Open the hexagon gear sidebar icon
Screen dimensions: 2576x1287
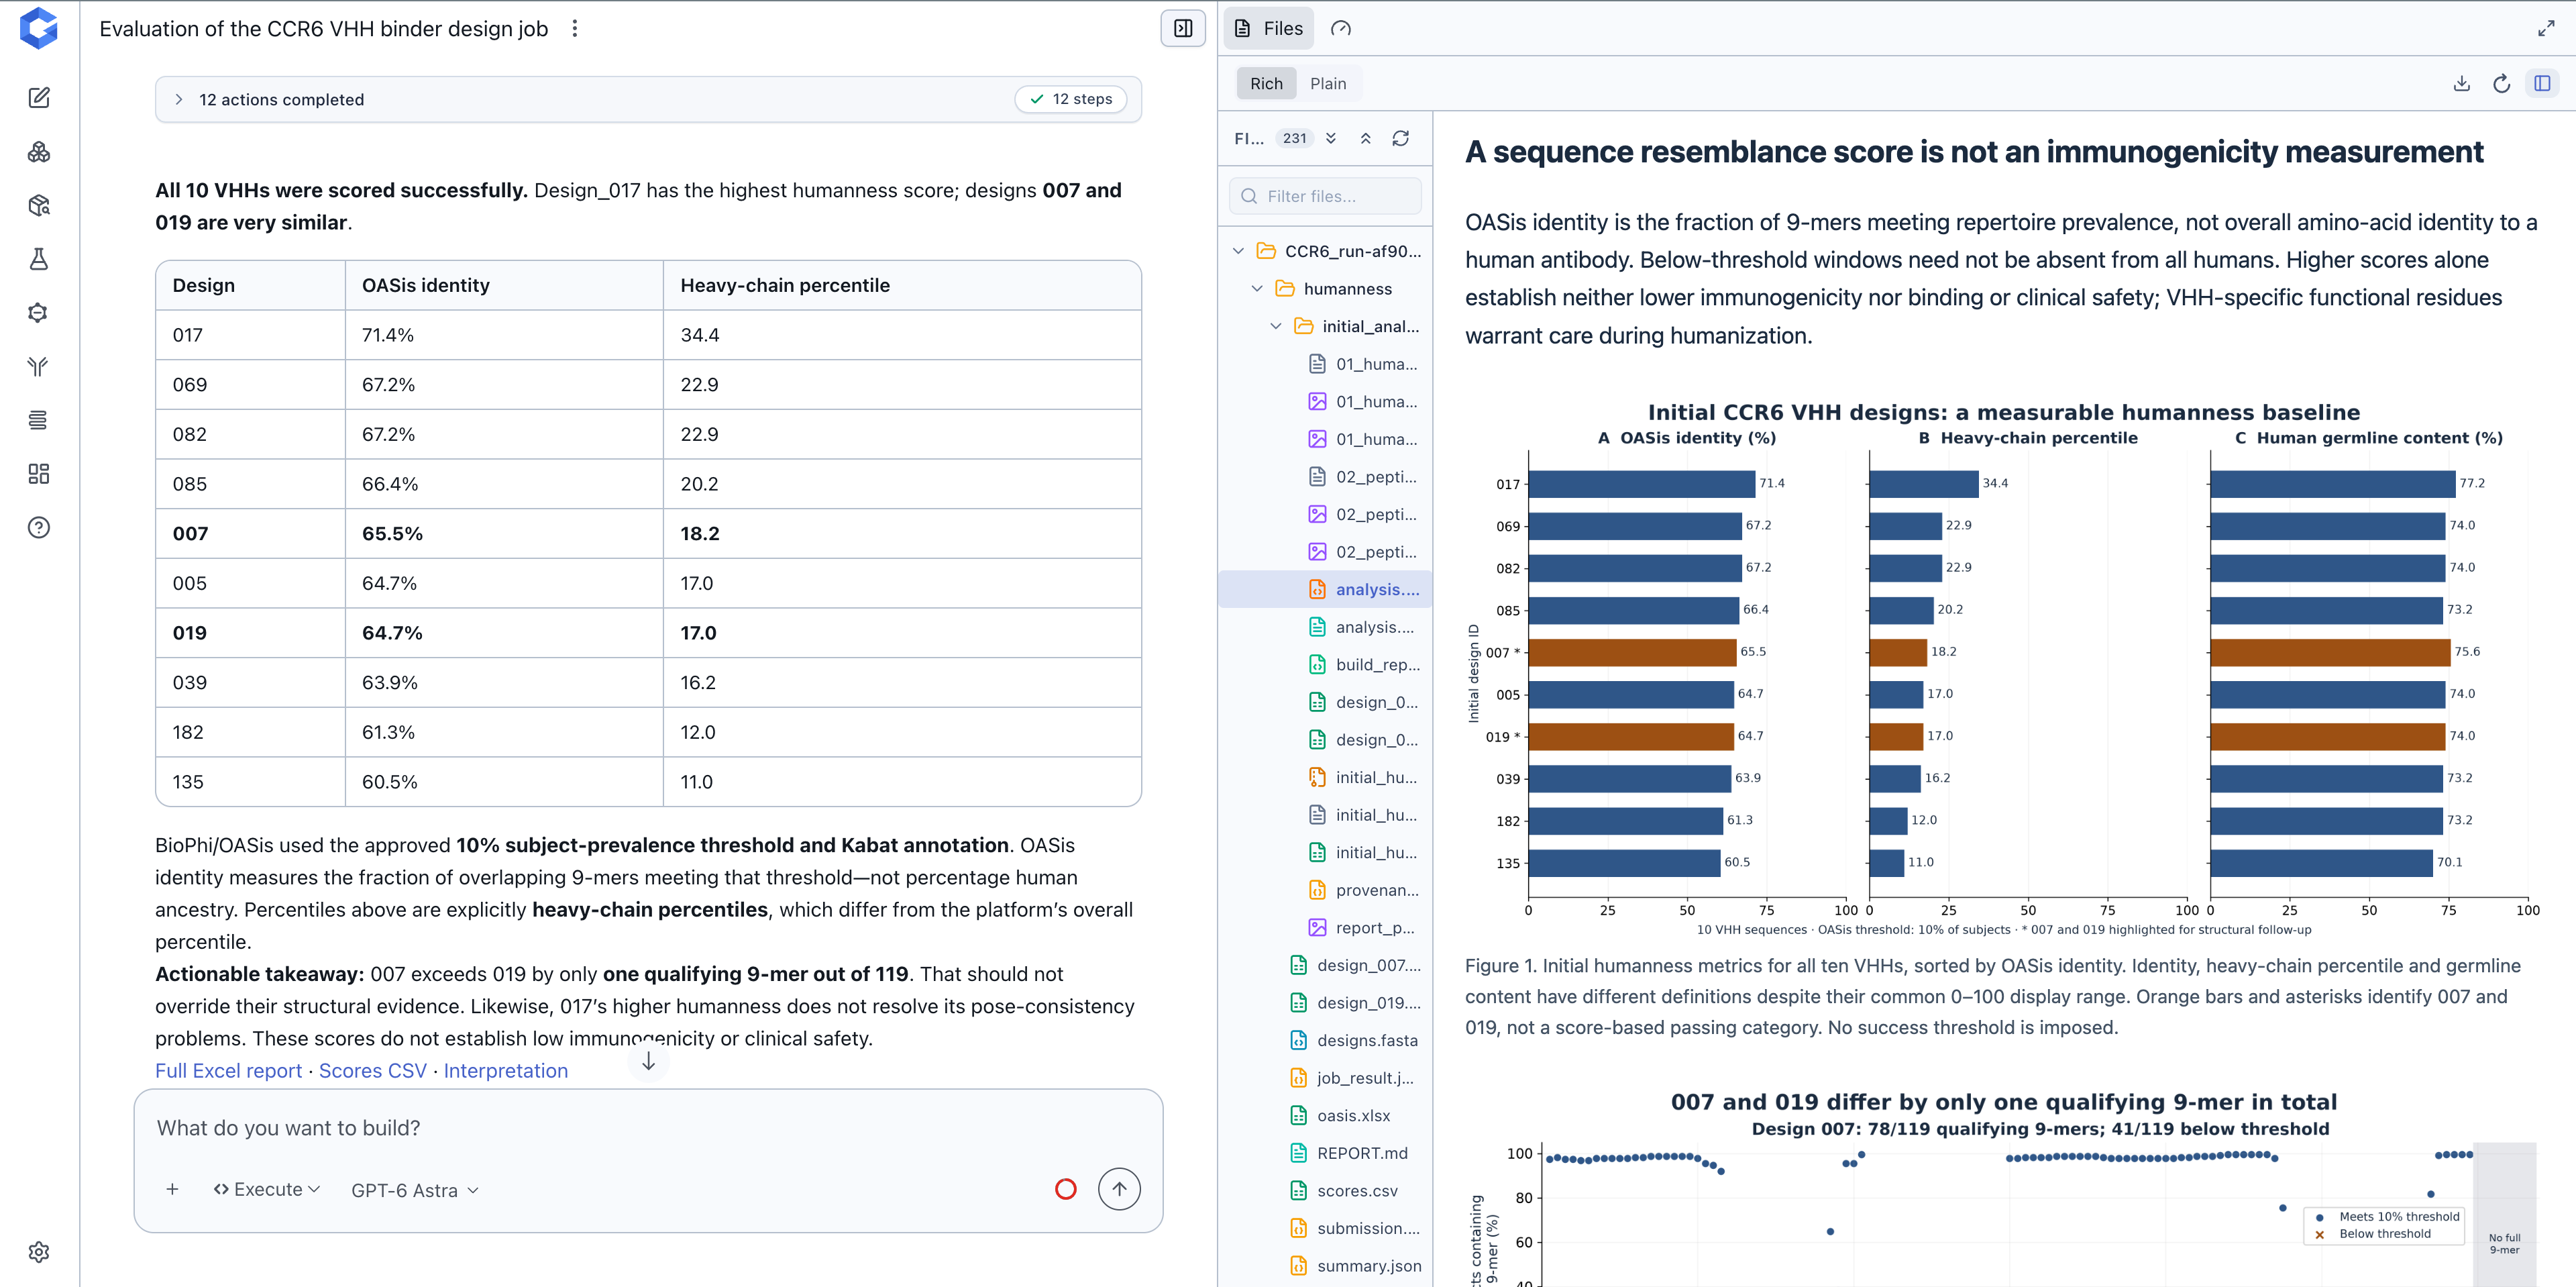[39, 313]
